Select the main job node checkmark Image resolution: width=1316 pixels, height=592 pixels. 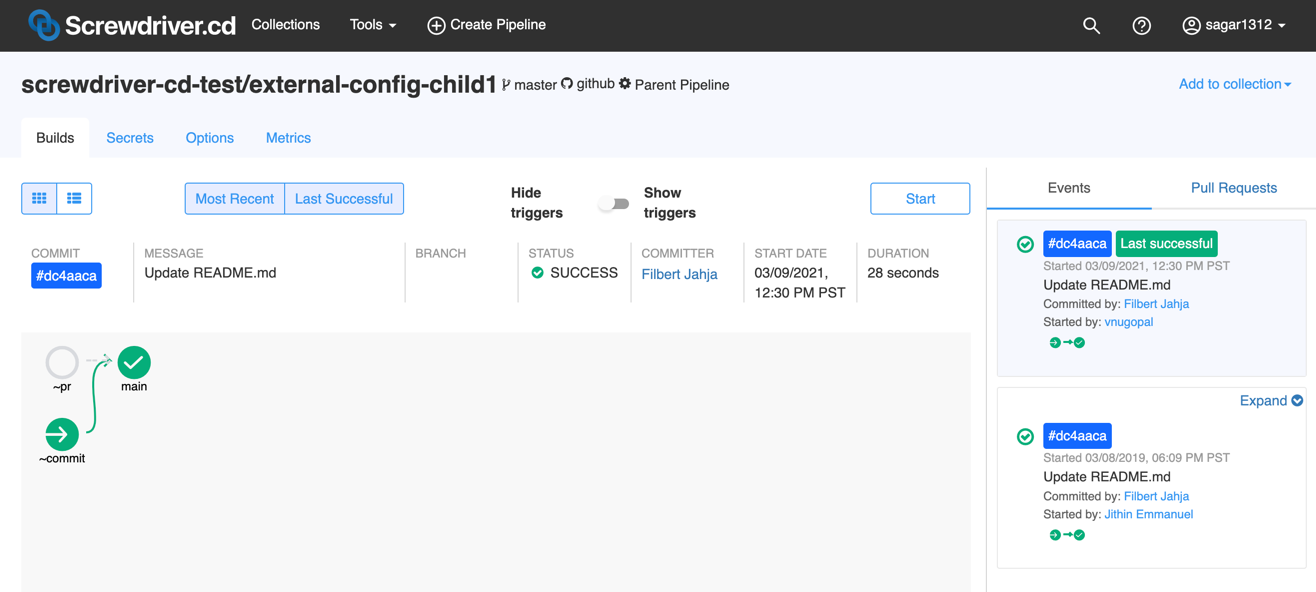pyautogui.click(x=134, y=362)
